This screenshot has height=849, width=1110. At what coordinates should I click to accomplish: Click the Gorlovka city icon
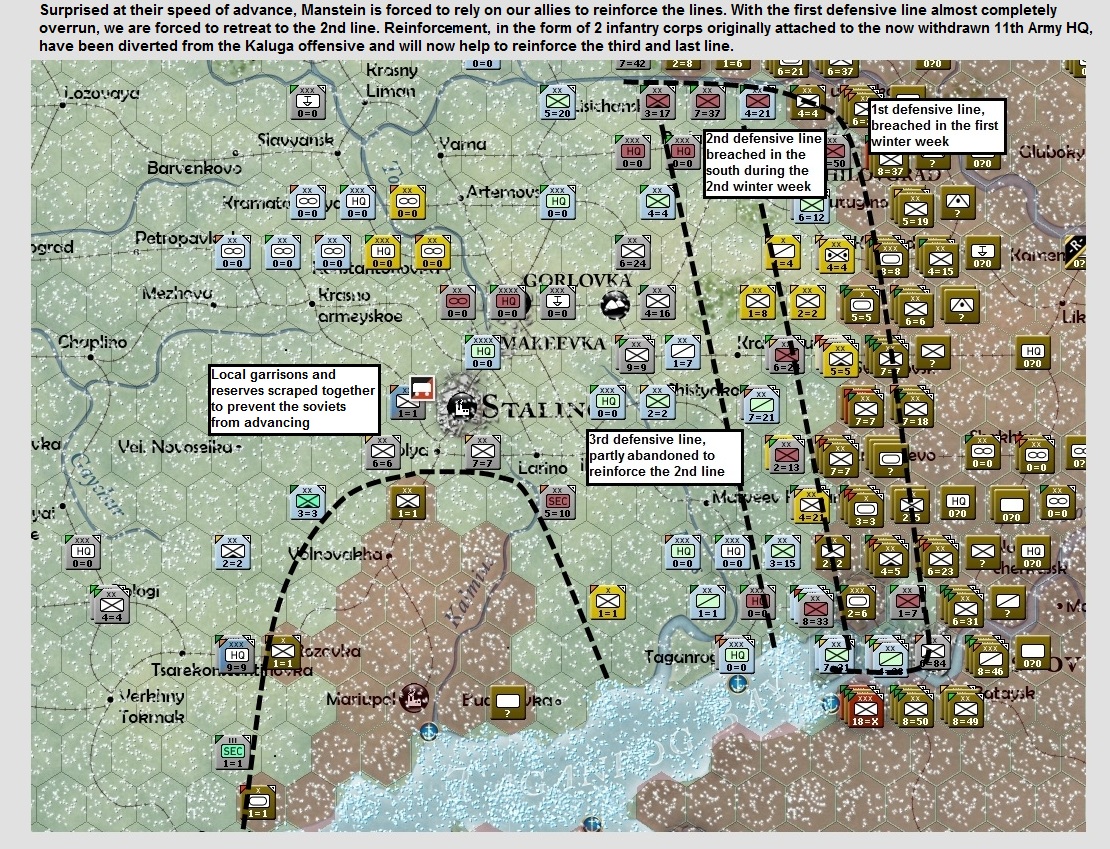pyautogui.click(x=614, y=305)
